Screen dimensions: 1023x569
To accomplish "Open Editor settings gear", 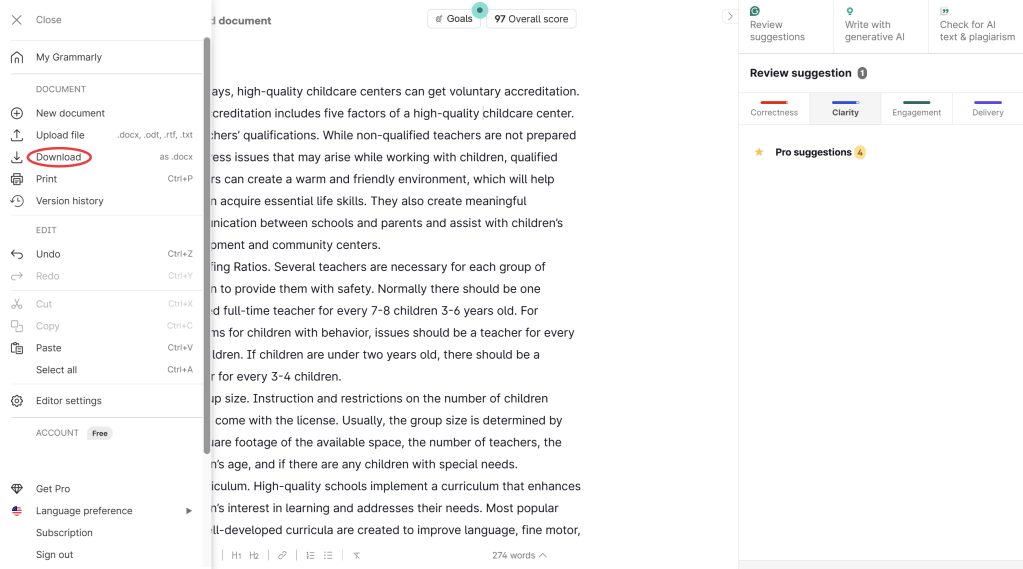I will pyautogui.click(x=17, y=401).
